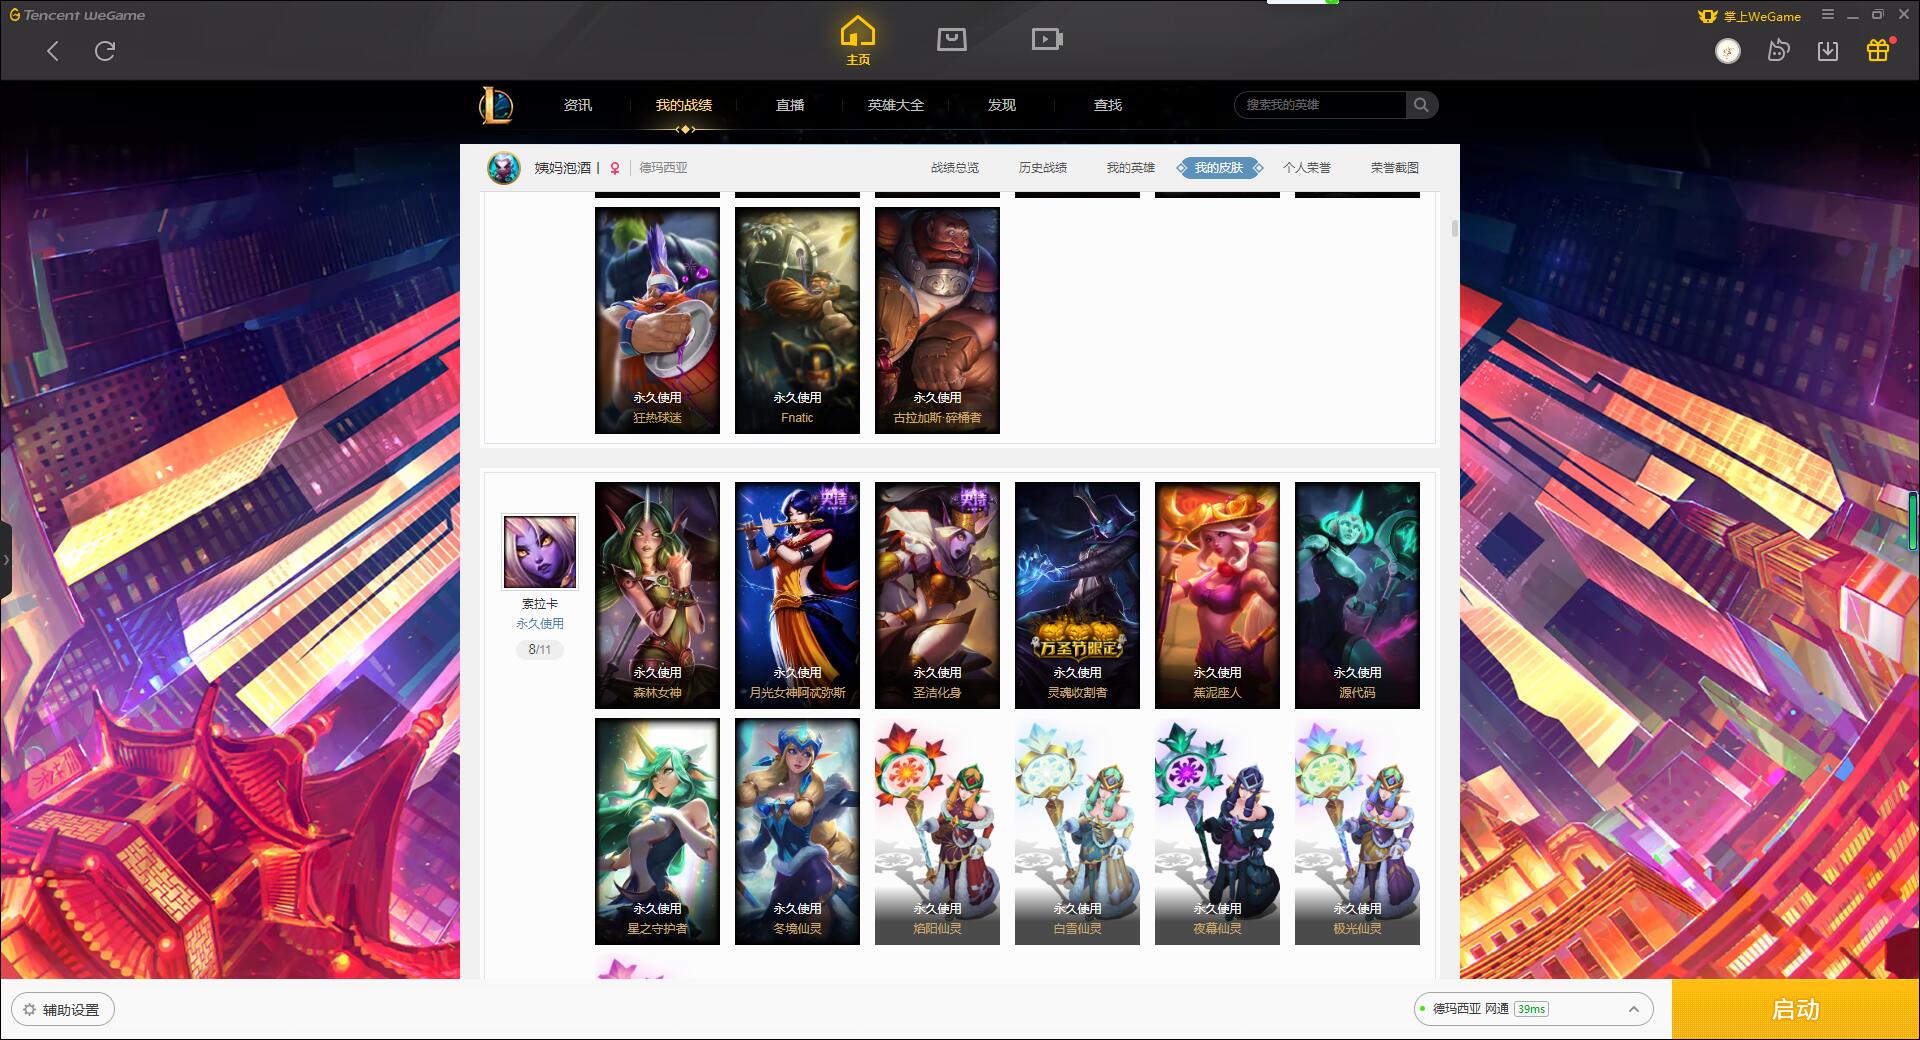Open the user avatar profile
Viewport: 1920px width, 1040px height.
tap(1728, 51)
